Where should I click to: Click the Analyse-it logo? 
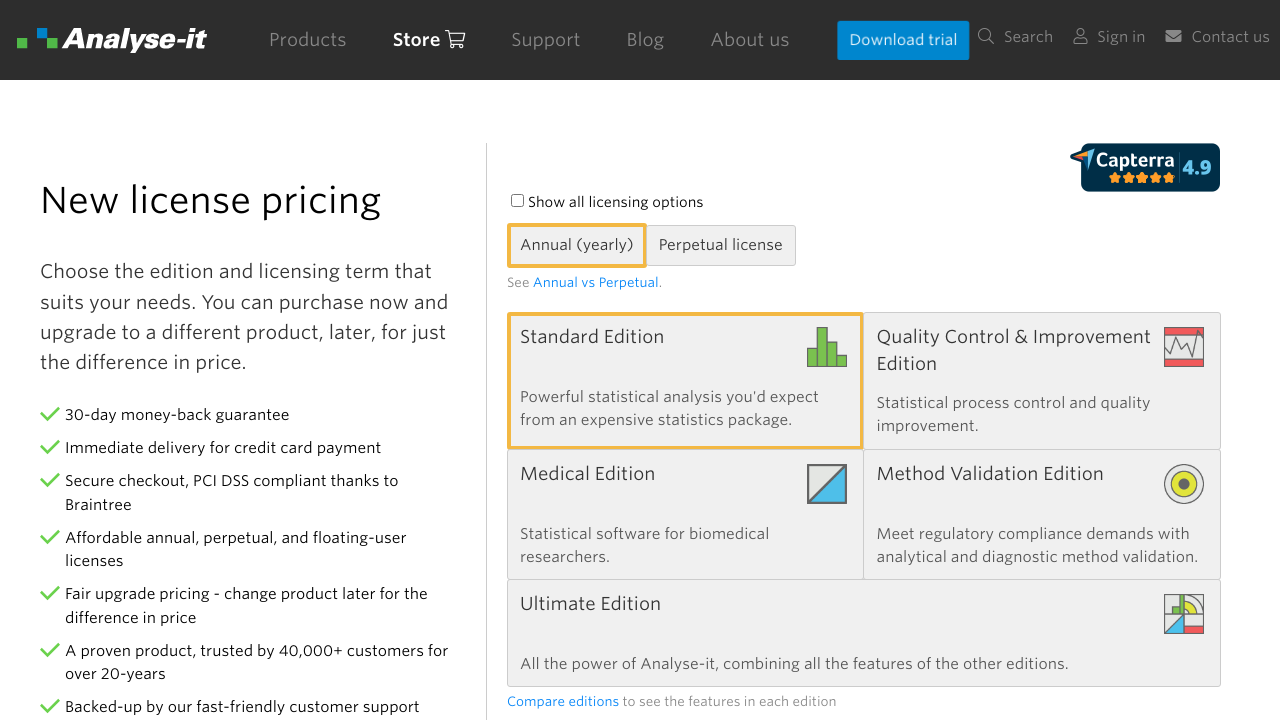click(112, 39)
